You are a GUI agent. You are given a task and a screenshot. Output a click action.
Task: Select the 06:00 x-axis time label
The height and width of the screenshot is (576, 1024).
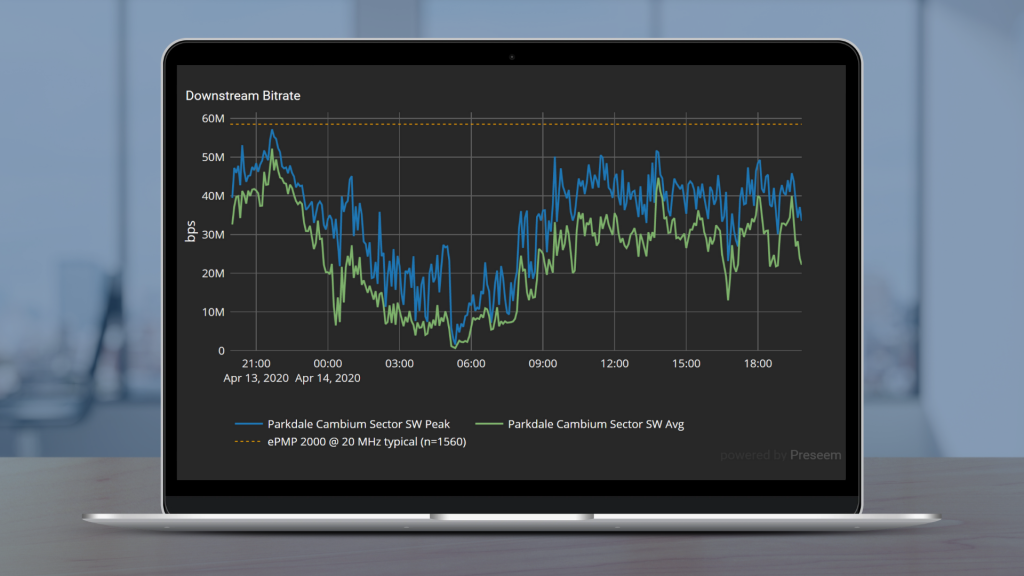pyautogui.click(x=471, y=364)
